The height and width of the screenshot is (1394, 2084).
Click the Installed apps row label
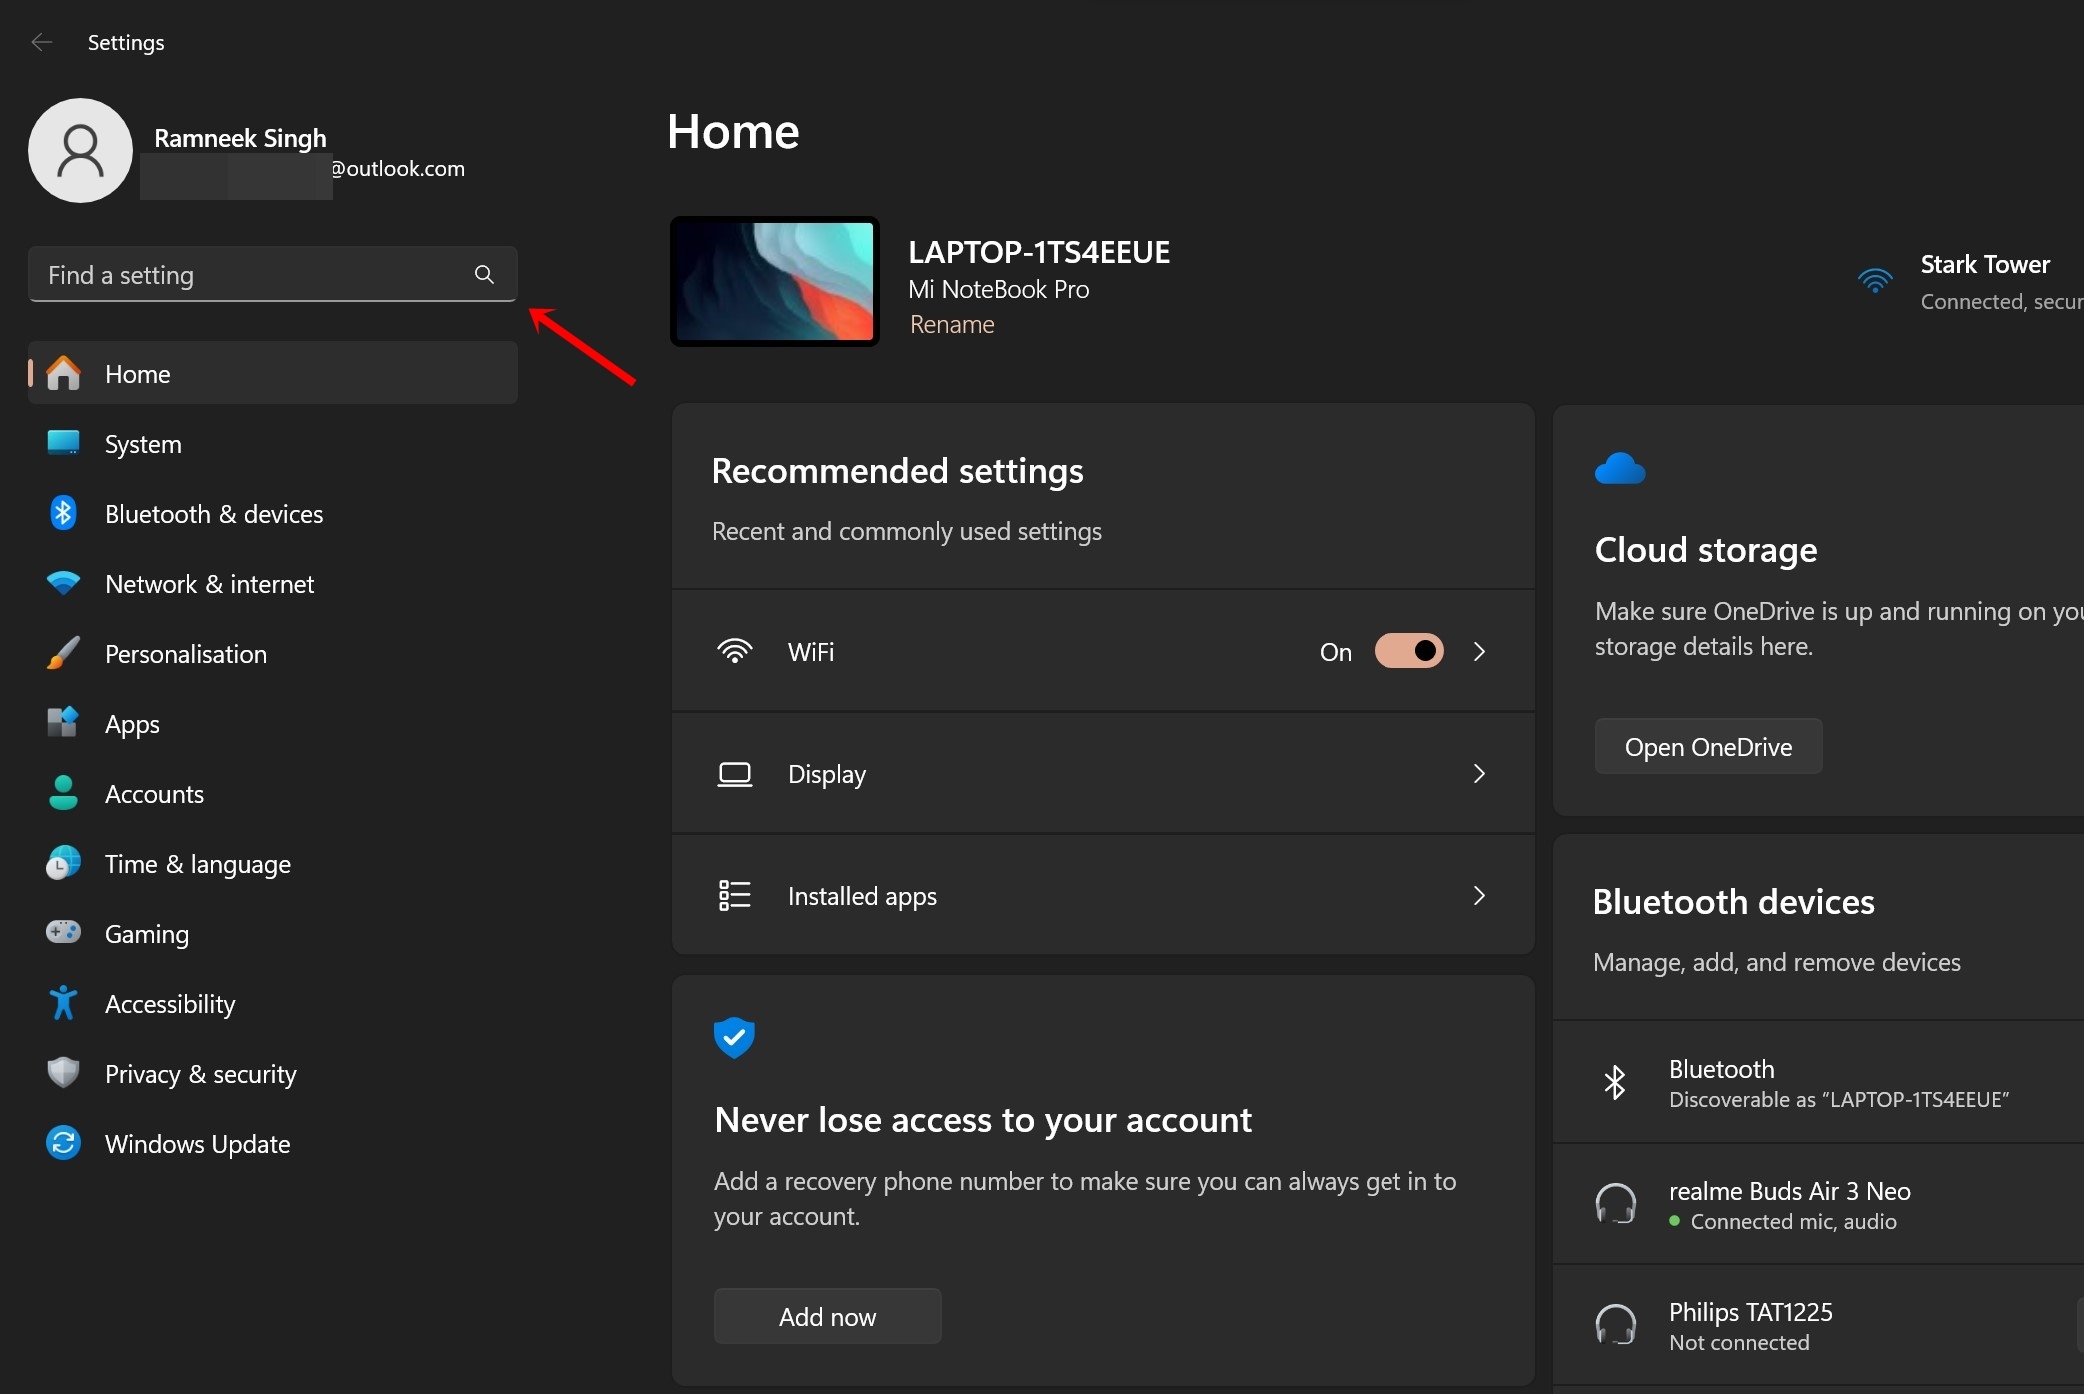862,896
